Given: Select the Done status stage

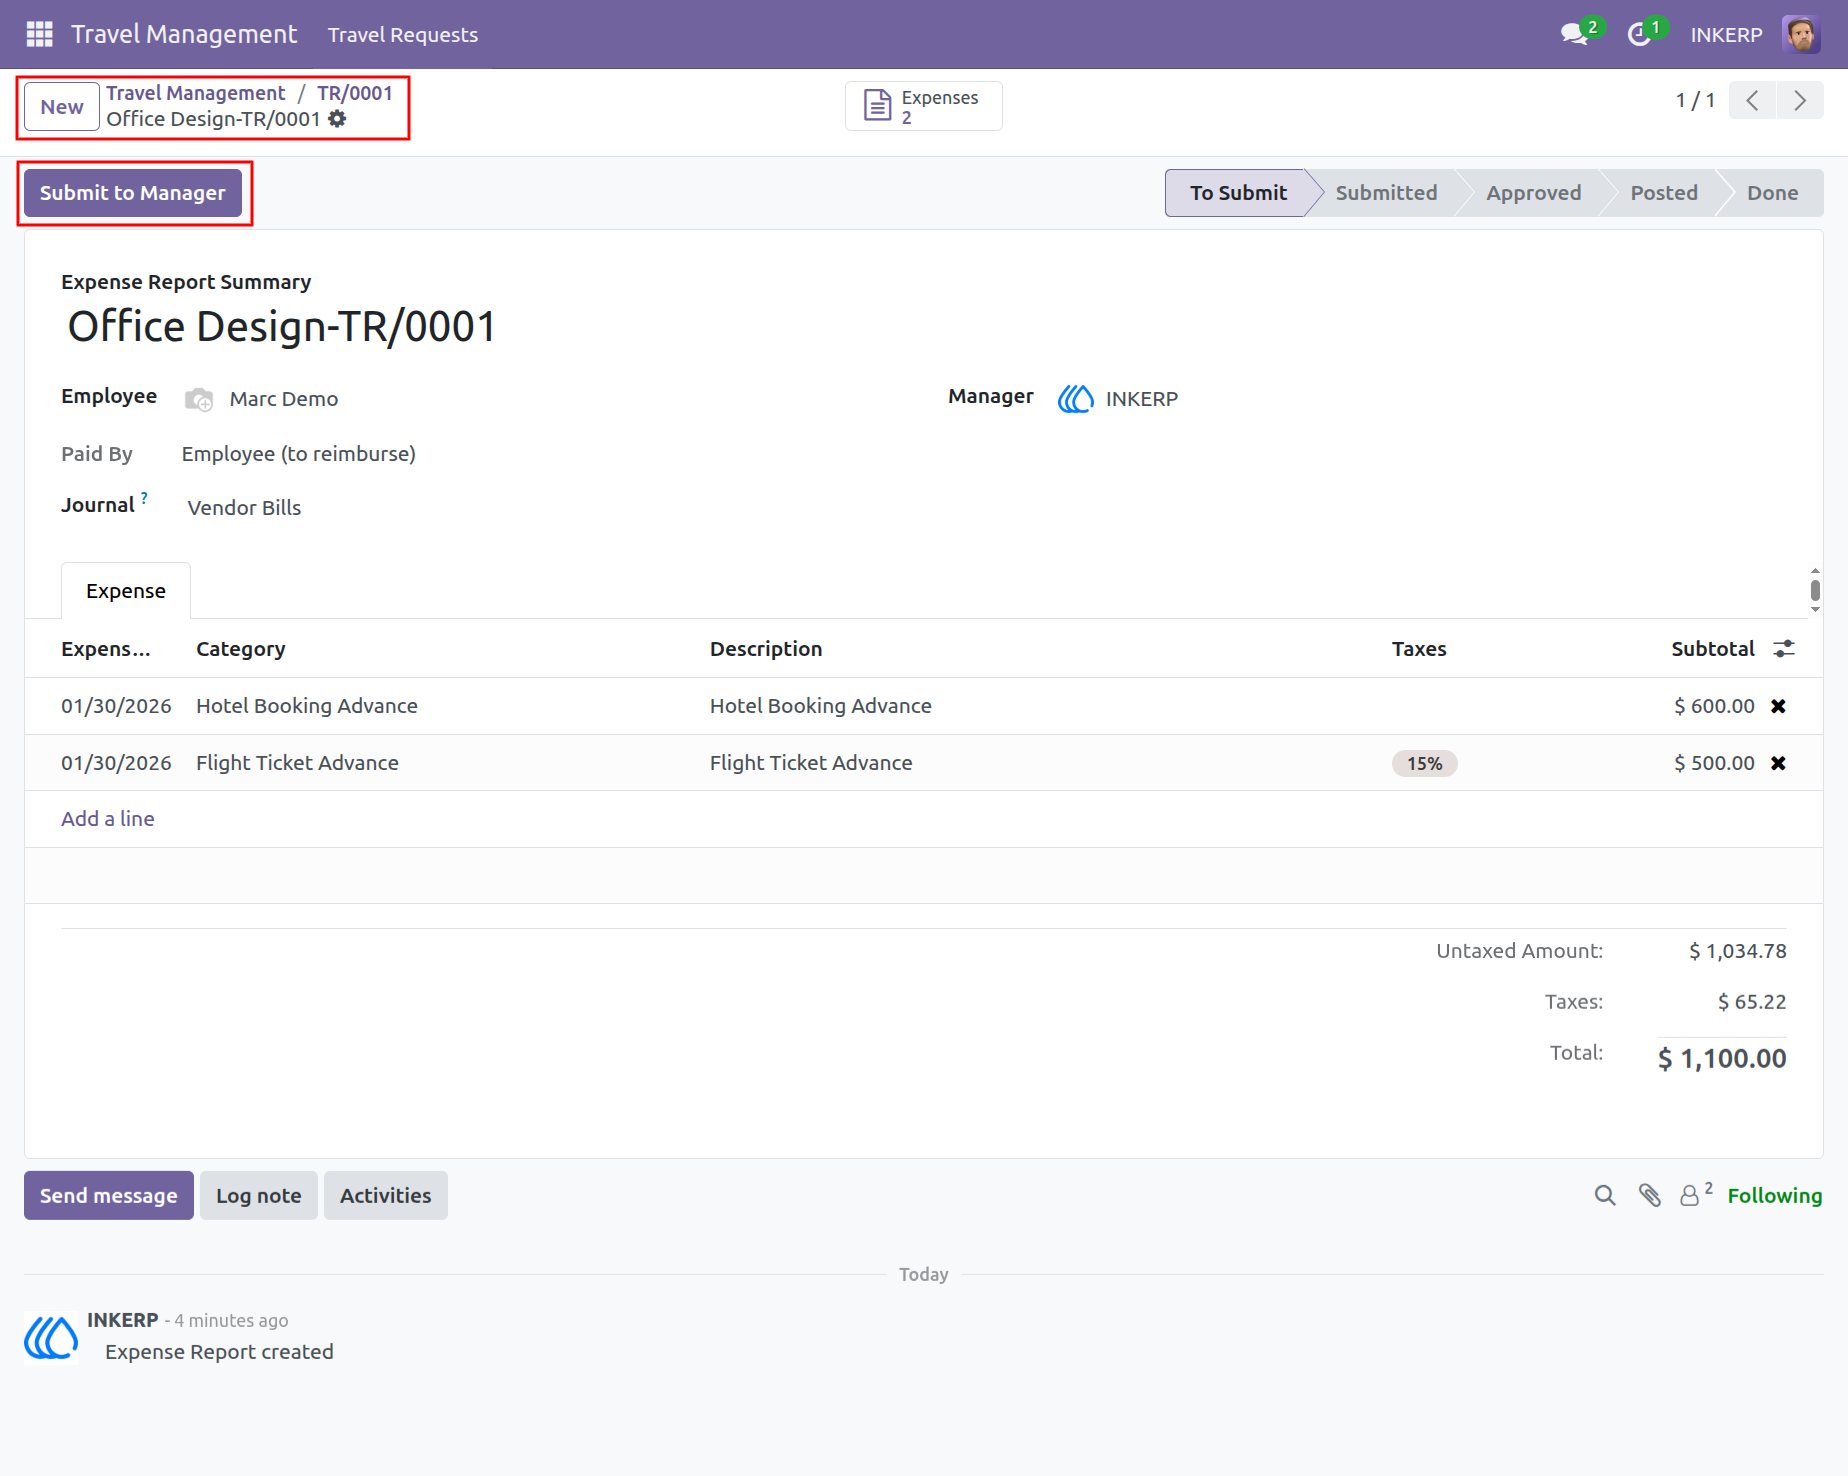Looking at the screenshot, I should tap(1773, 193).
